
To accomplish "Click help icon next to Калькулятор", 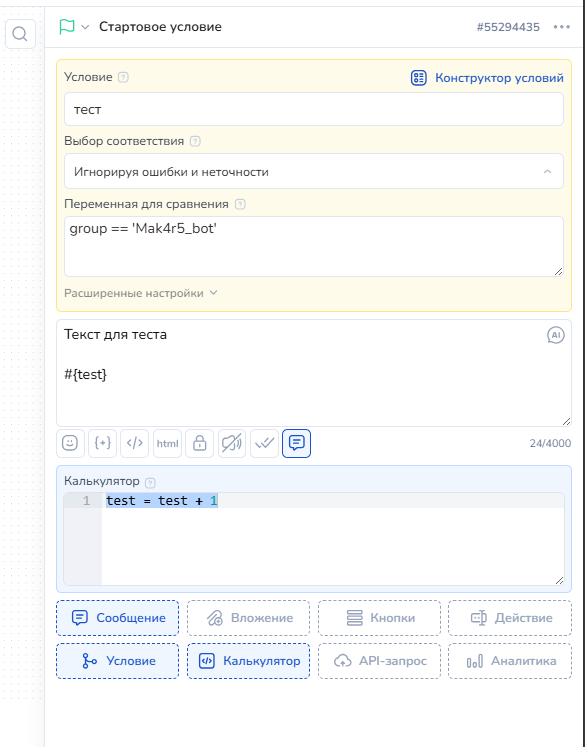I will pos(150,483).
